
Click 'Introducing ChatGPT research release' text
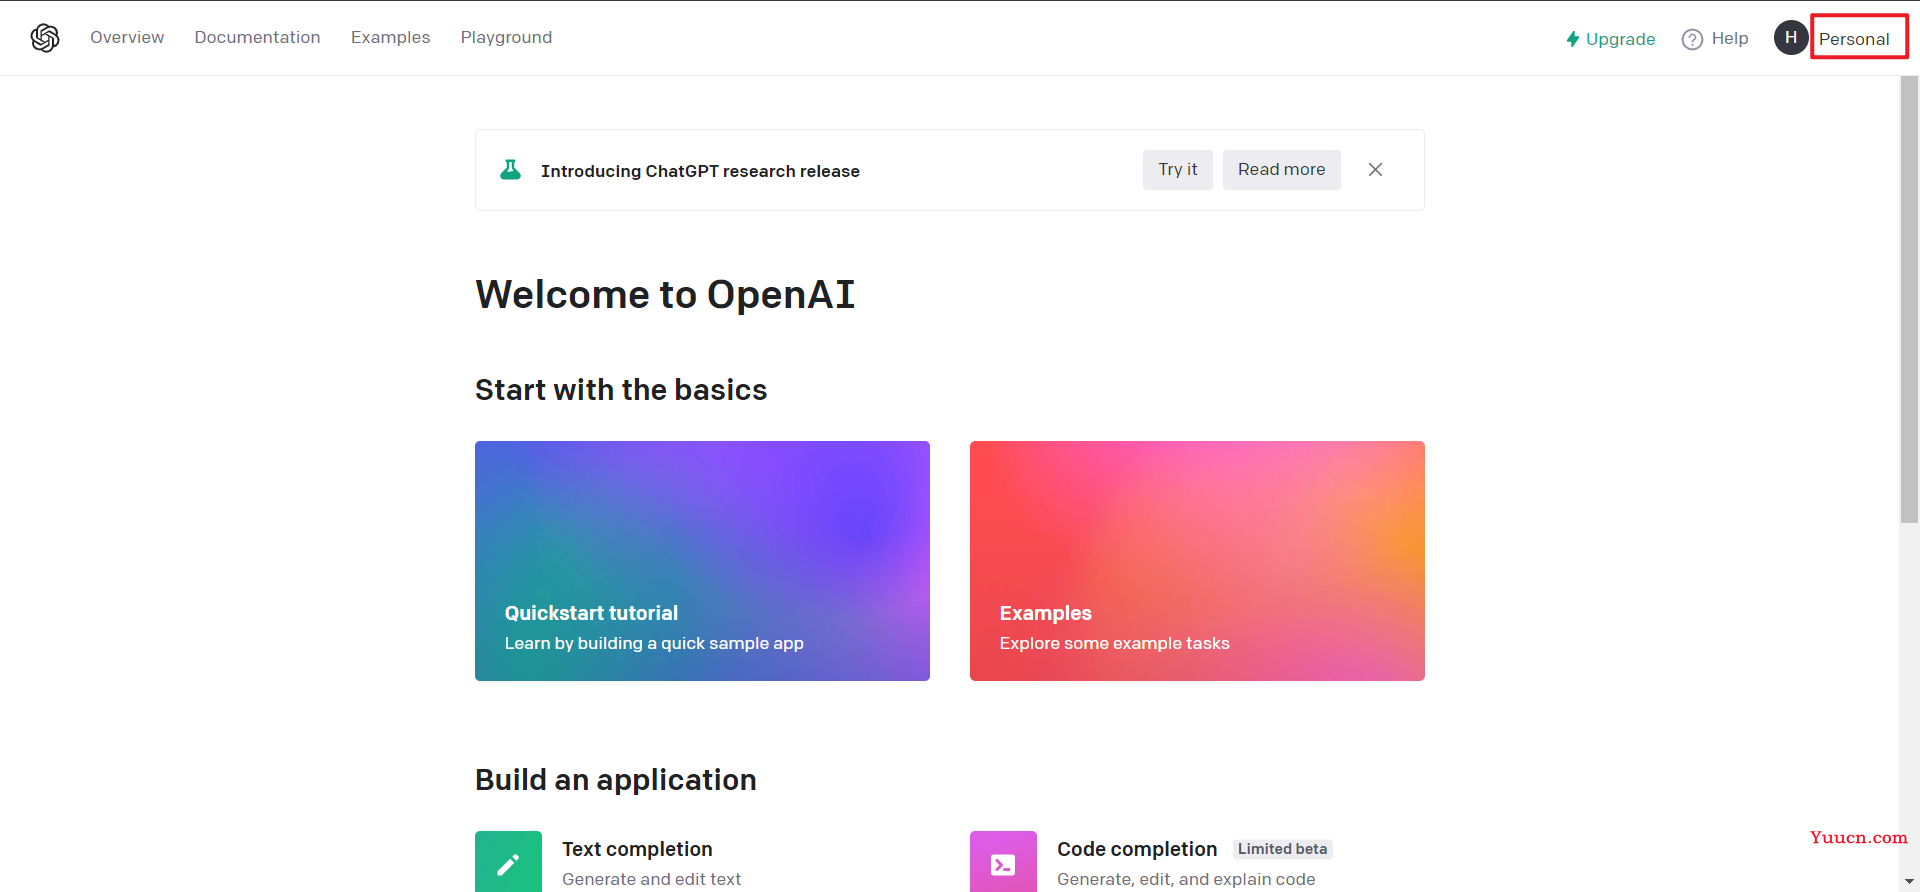click(700, 171)
